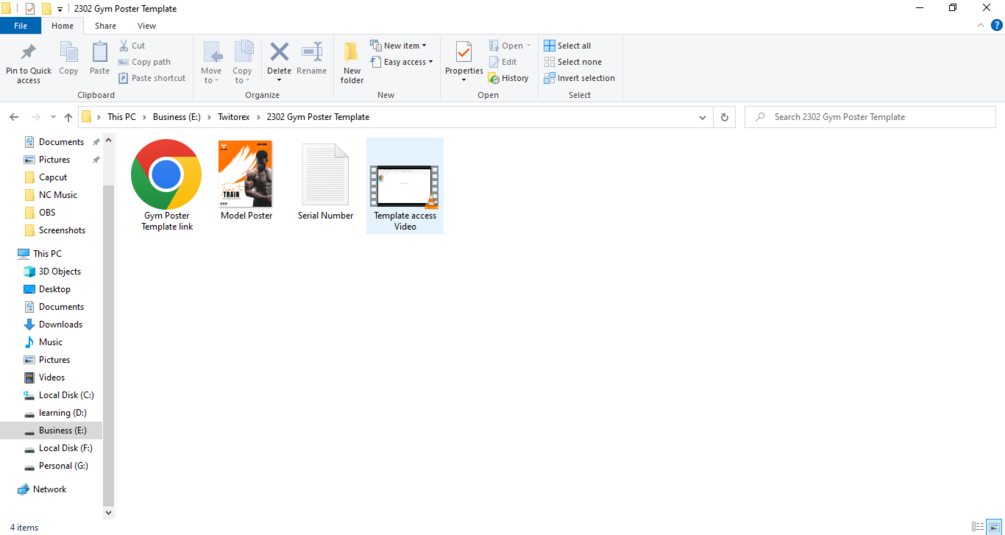Switch to Large icons view in status bar
The width and height of the screenshot is (1005, 535).
[x=994, y=527]
